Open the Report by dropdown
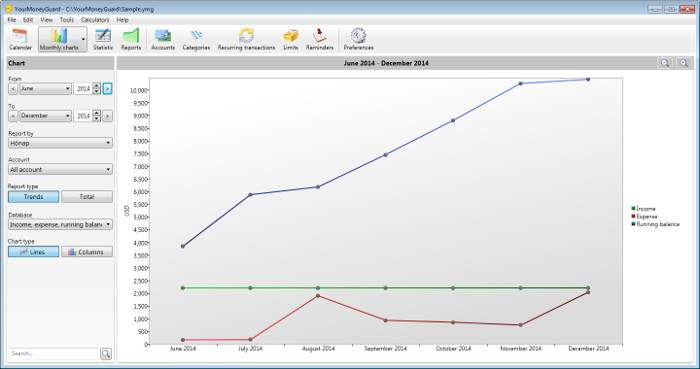This screenshot has width=700, height=369. point(60,143)
